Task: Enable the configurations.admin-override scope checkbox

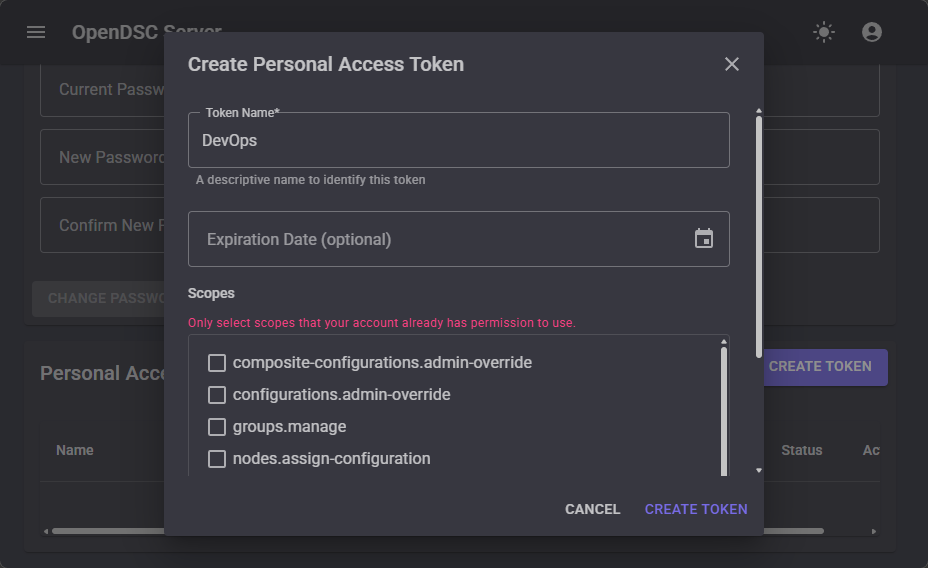Action: 217,394
